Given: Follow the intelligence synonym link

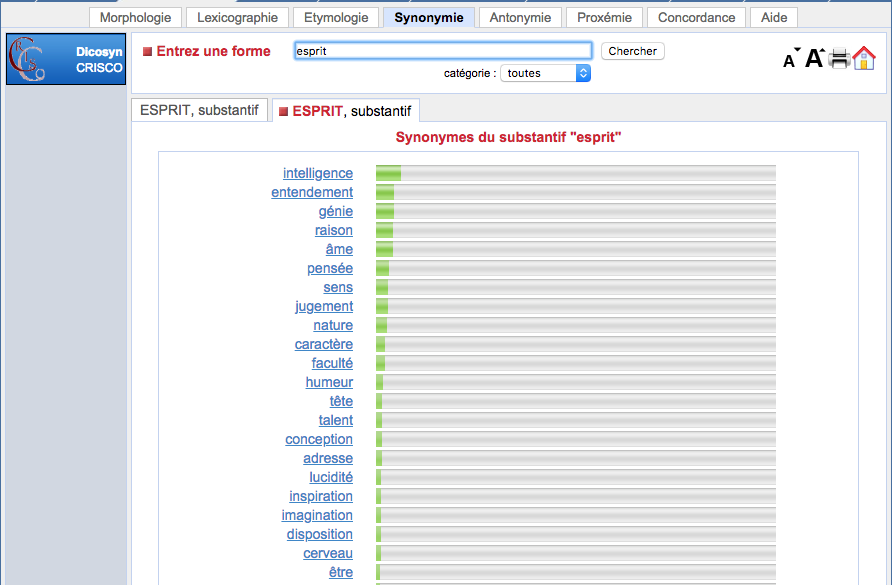Looking at the screenshot, I should click(x=318, y=173).
